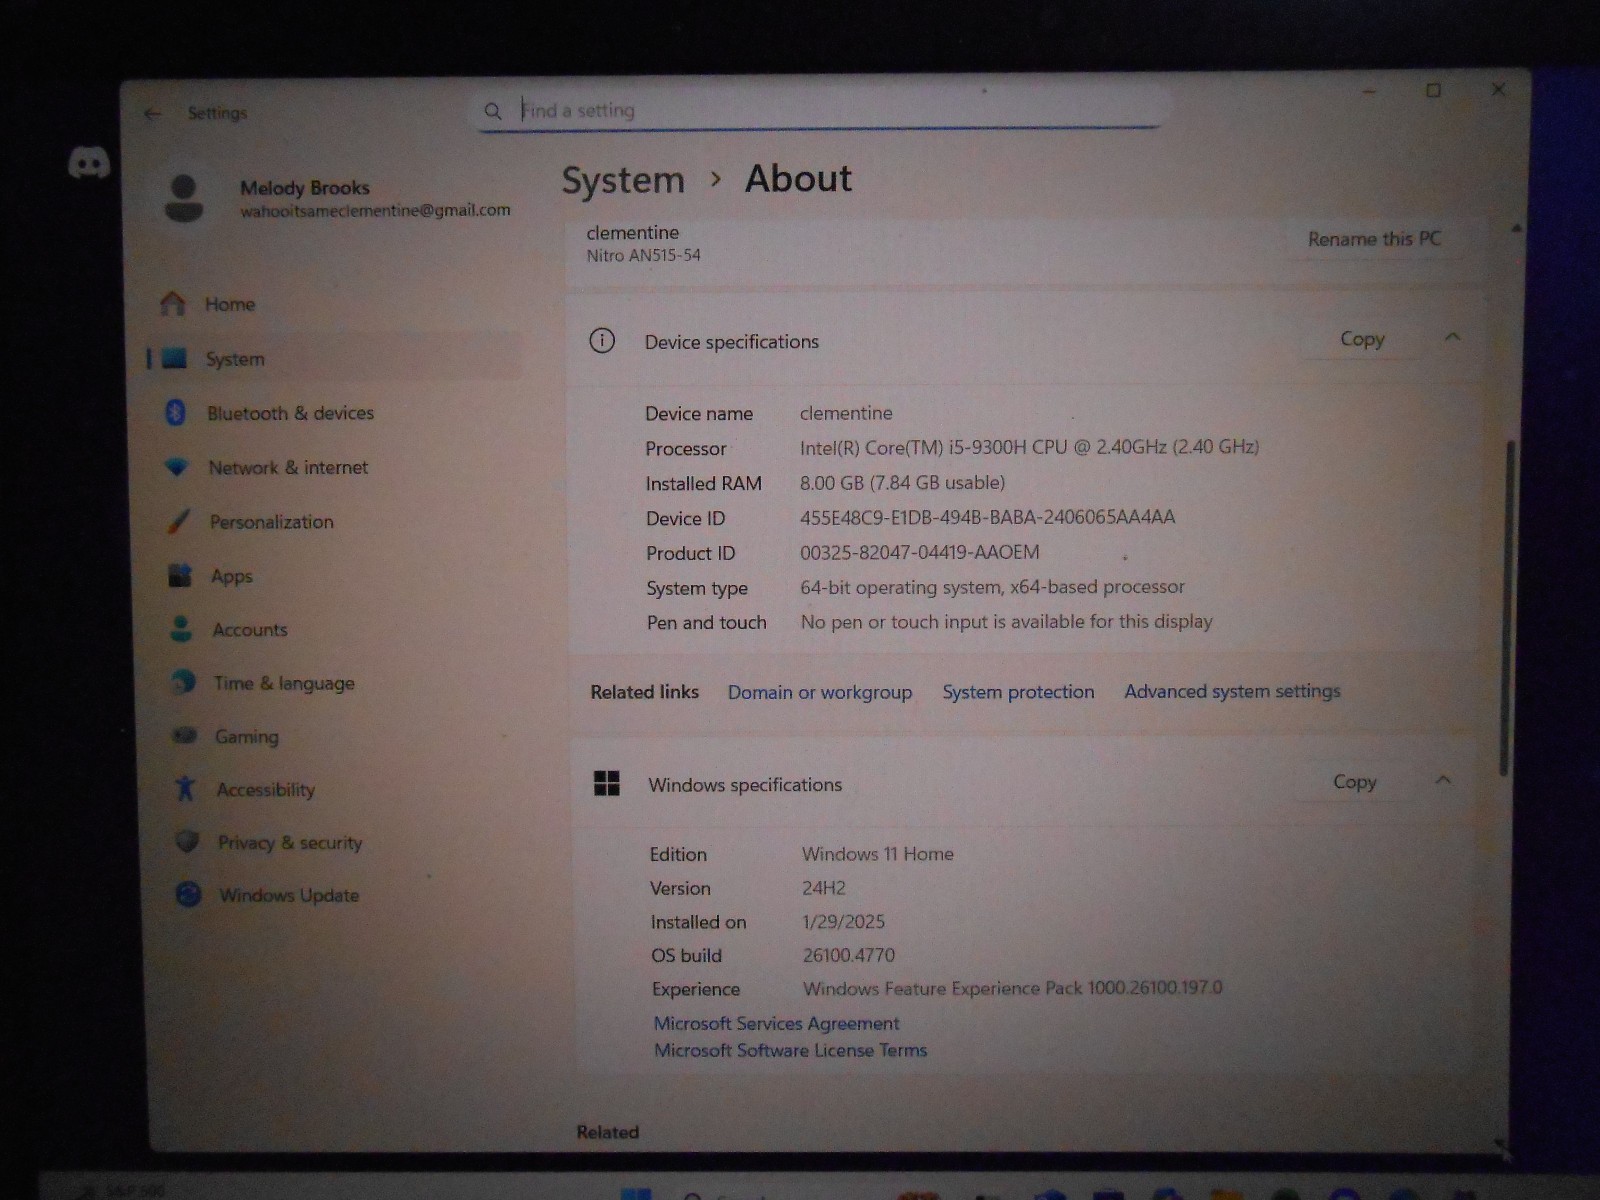Select the Version value 24H2
The width and height of the screenshot is (1600, 1200).
tap(824, 888)
